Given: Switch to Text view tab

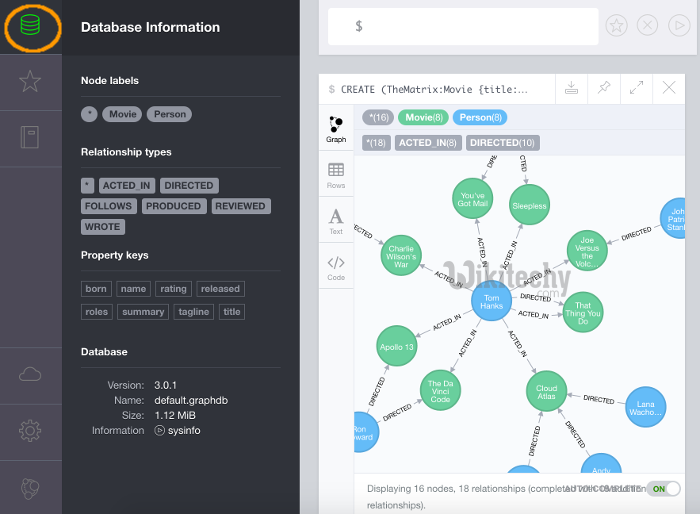Looking at the screenshot, I should pyautogui.click(x=336, y=221).
